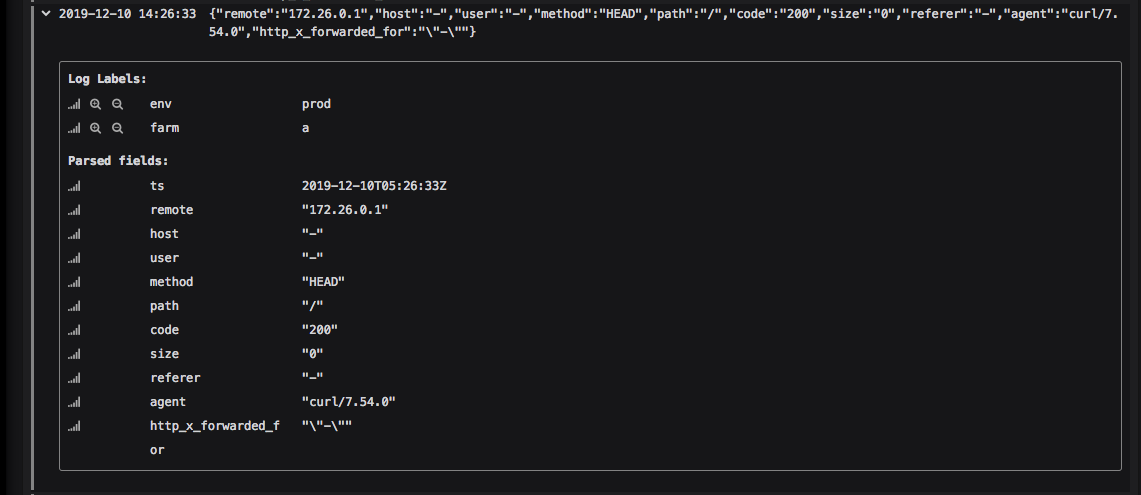Filter for farm label zoom-in icon
The width and height of the screenshot is (1141, 495).
pos(95,128)
